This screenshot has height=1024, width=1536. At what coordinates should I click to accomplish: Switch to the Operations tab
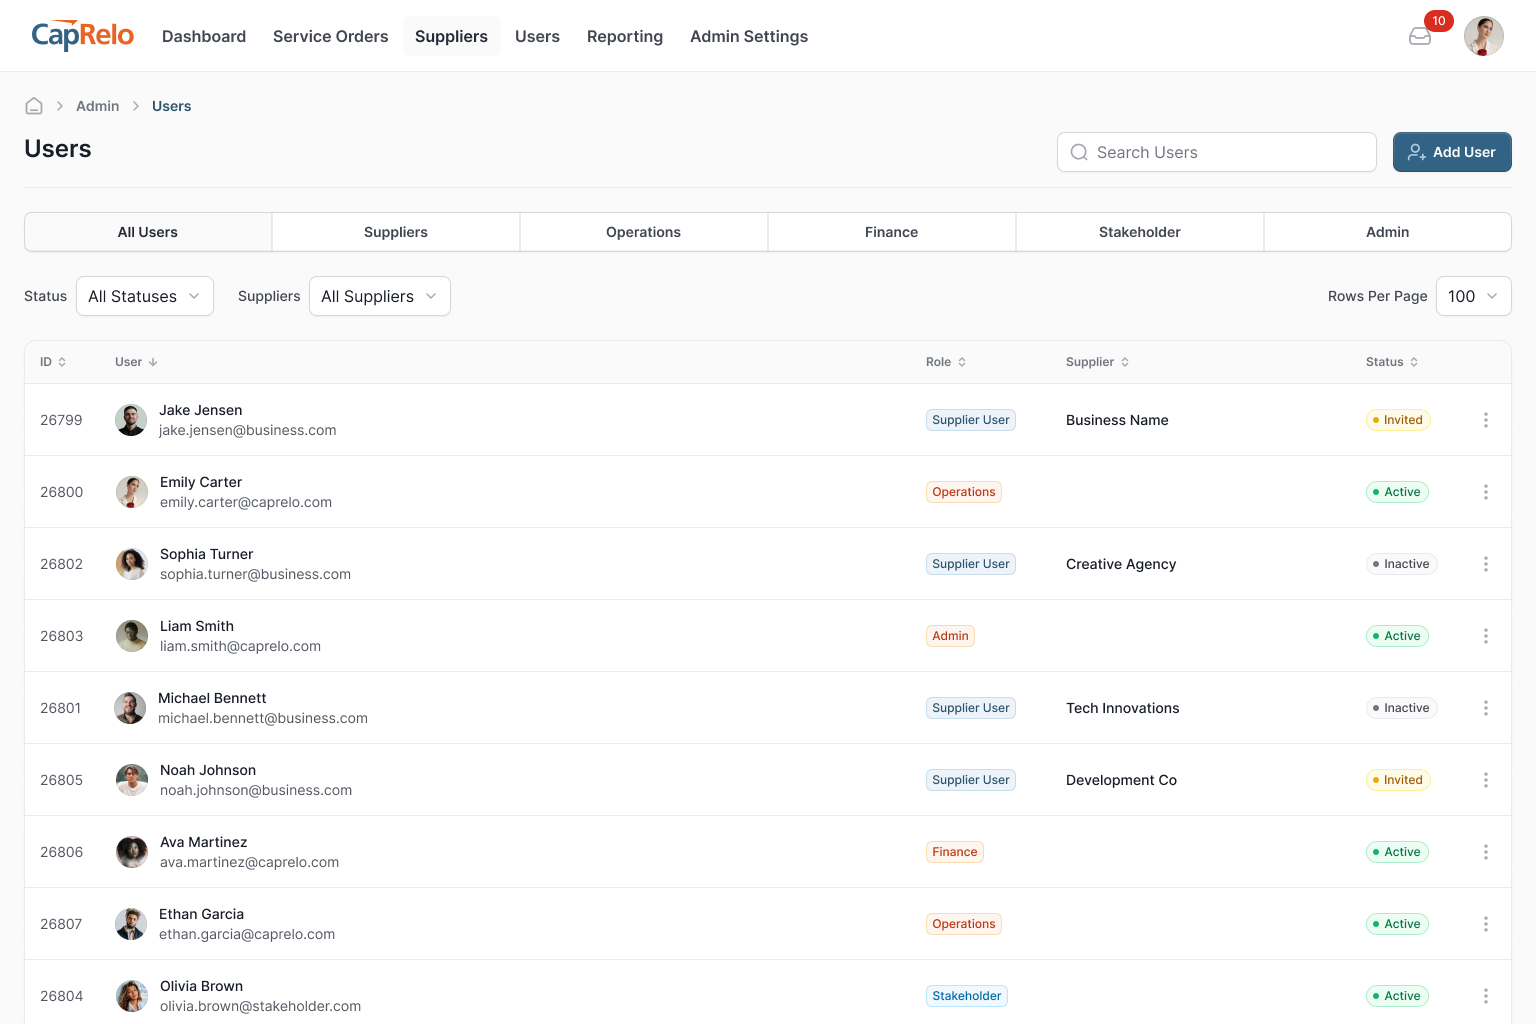pyautogui.click(x=643, y=232)
